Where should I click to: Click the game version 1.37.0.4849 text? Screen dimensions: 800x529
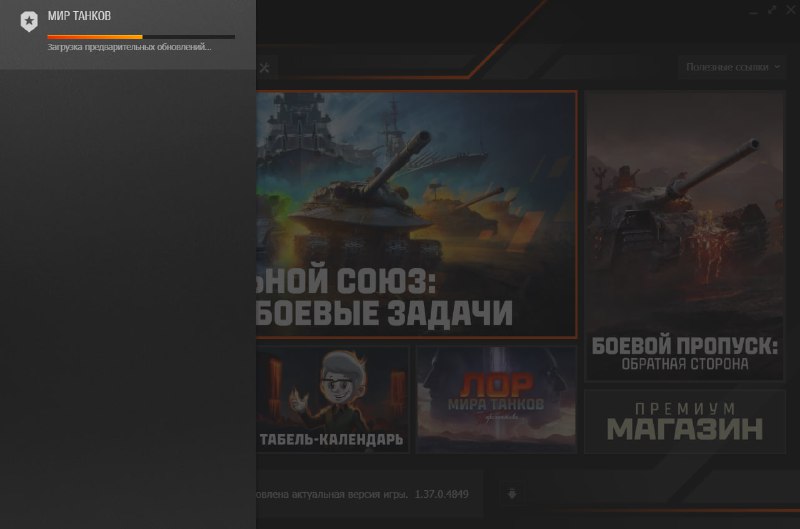point(442,494)
